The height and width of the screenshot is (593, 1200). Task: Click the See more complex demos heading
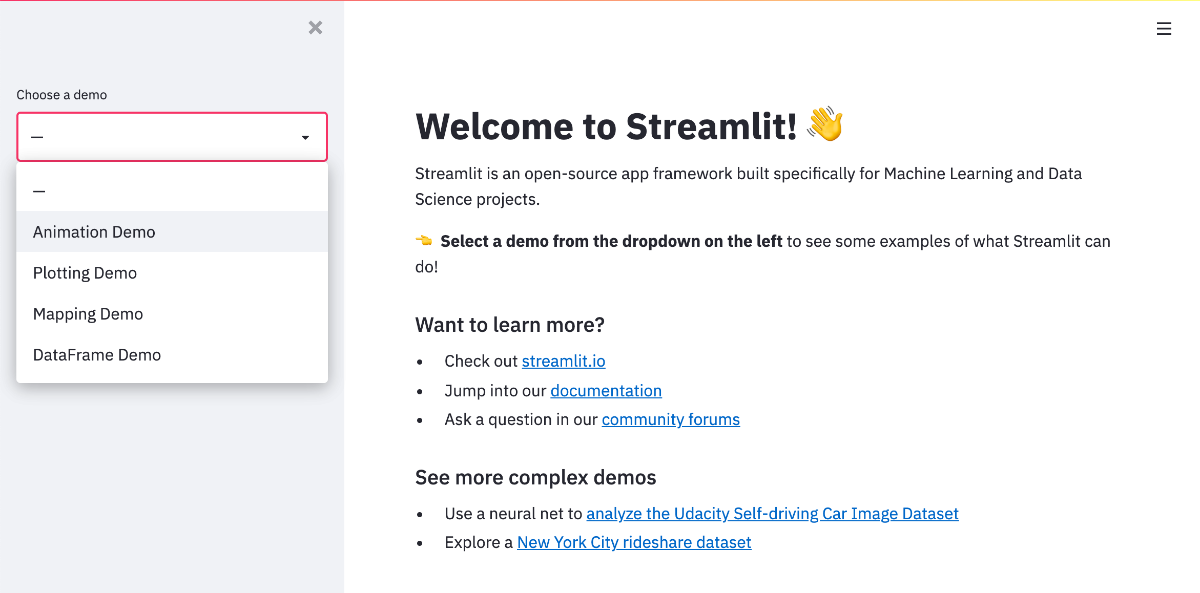(535, 477)
